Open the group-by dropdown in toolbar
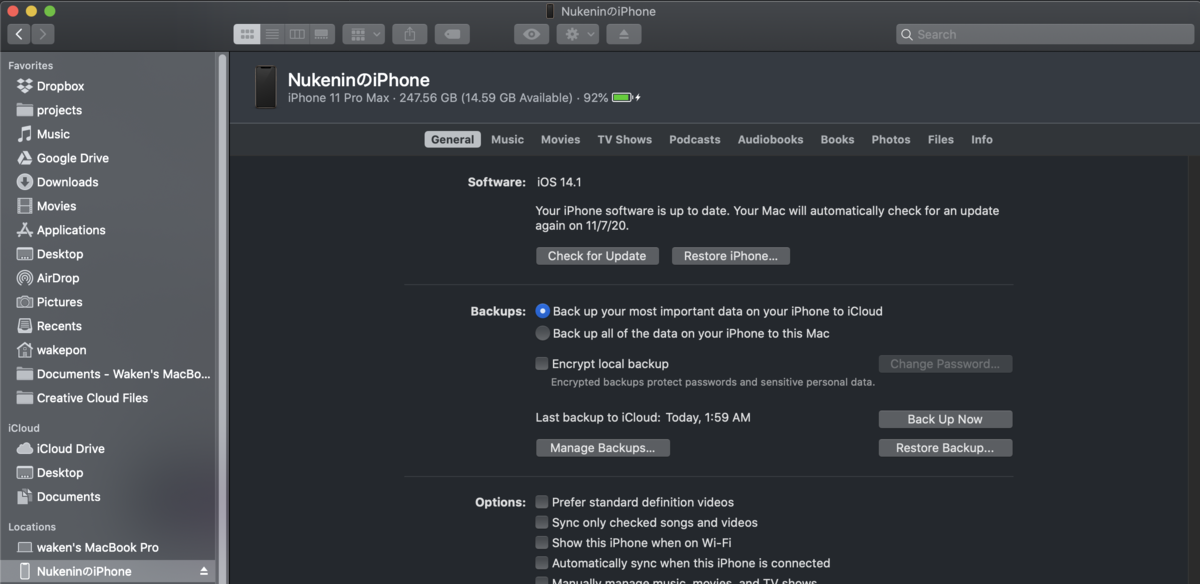The height and width of the screenshot is (584, 1200). 363,34
